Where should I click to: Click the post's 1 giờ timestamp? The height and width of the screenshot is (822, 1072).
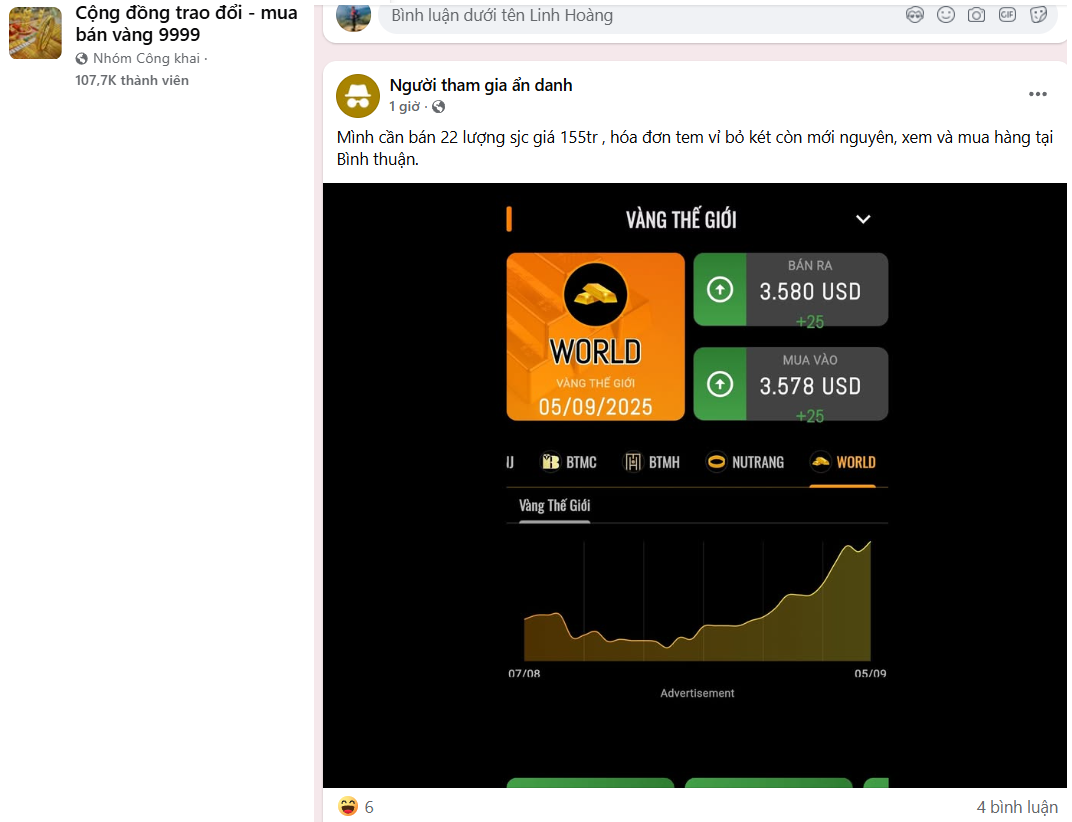[404, 107]
